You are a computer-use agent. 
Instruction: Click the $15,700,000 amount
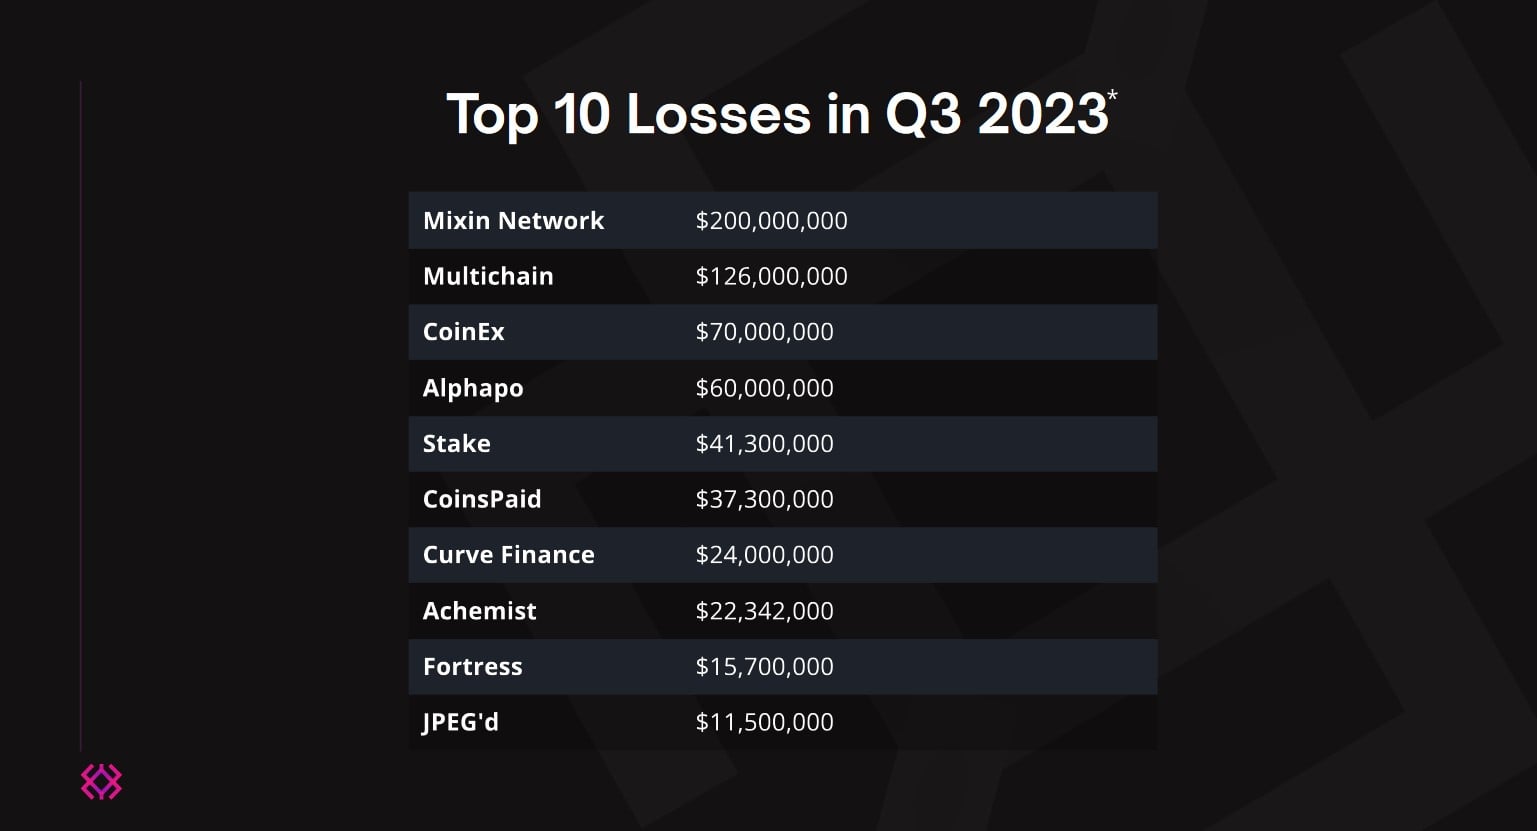point(764,667)
